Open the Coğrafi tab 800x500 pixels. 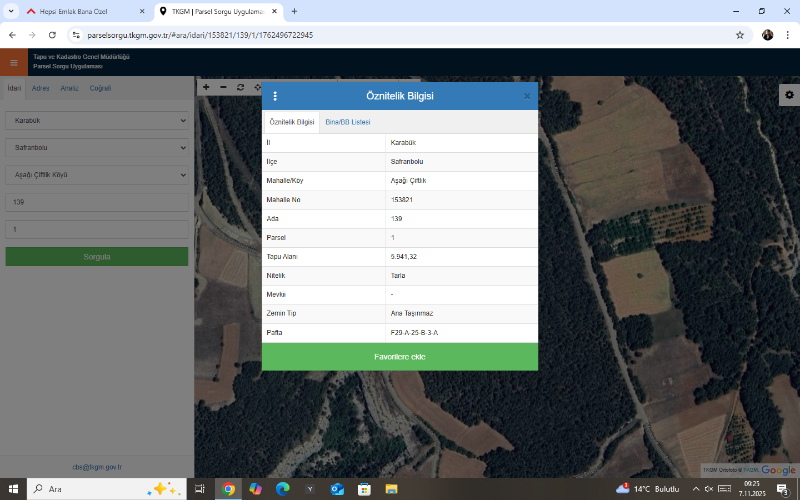100,88
